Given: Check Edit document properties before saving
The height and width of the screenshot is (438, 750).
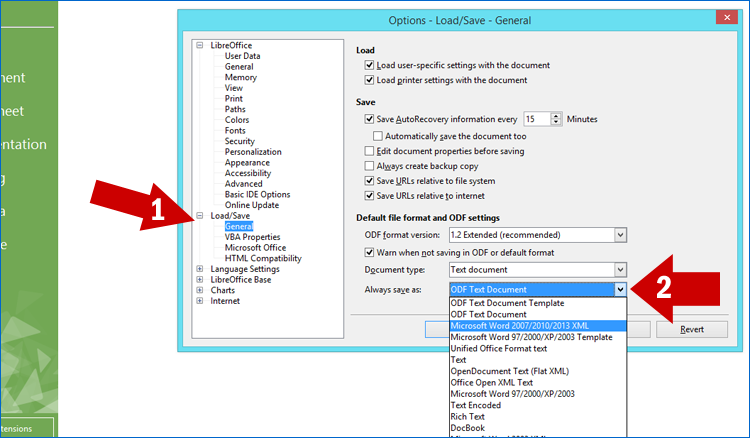Looking at the screenshot, I should tap(370, 150).
